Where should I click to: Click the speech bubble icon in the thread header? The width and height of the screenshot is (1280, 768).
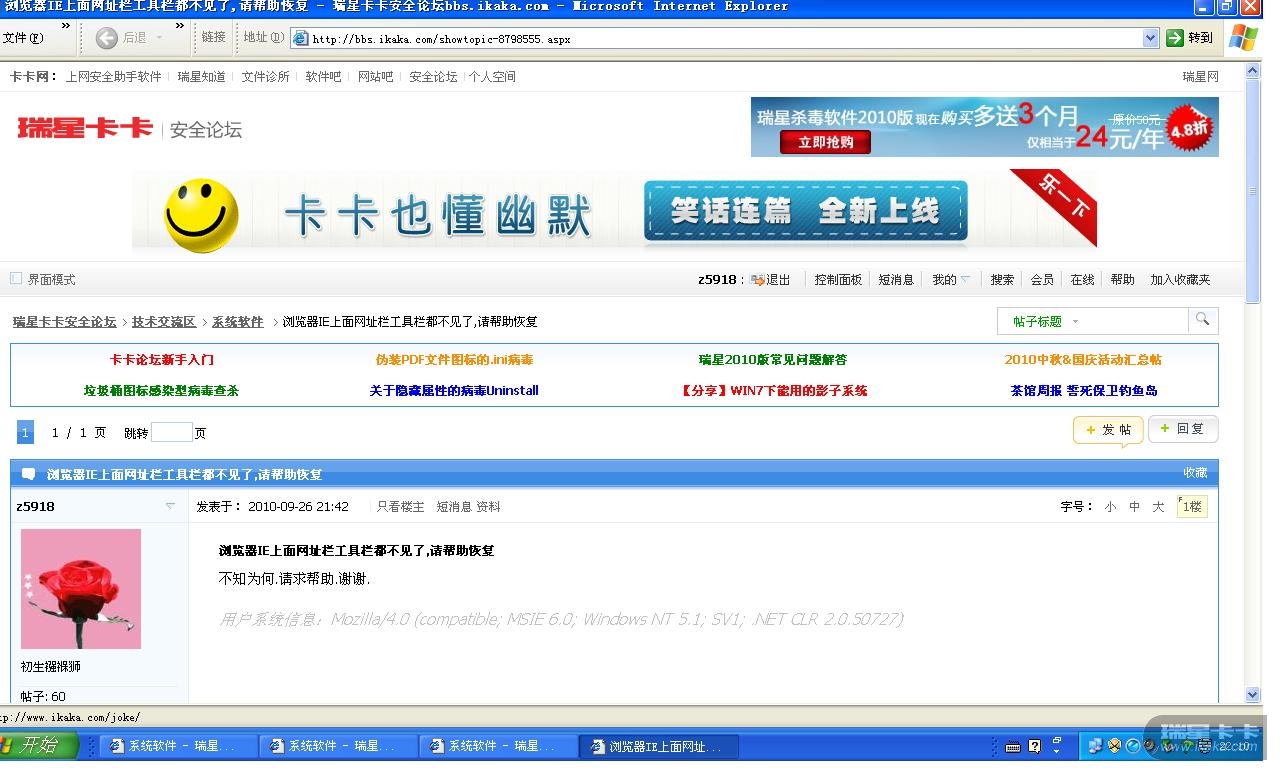pyautogui.click(x=28, y=474)
